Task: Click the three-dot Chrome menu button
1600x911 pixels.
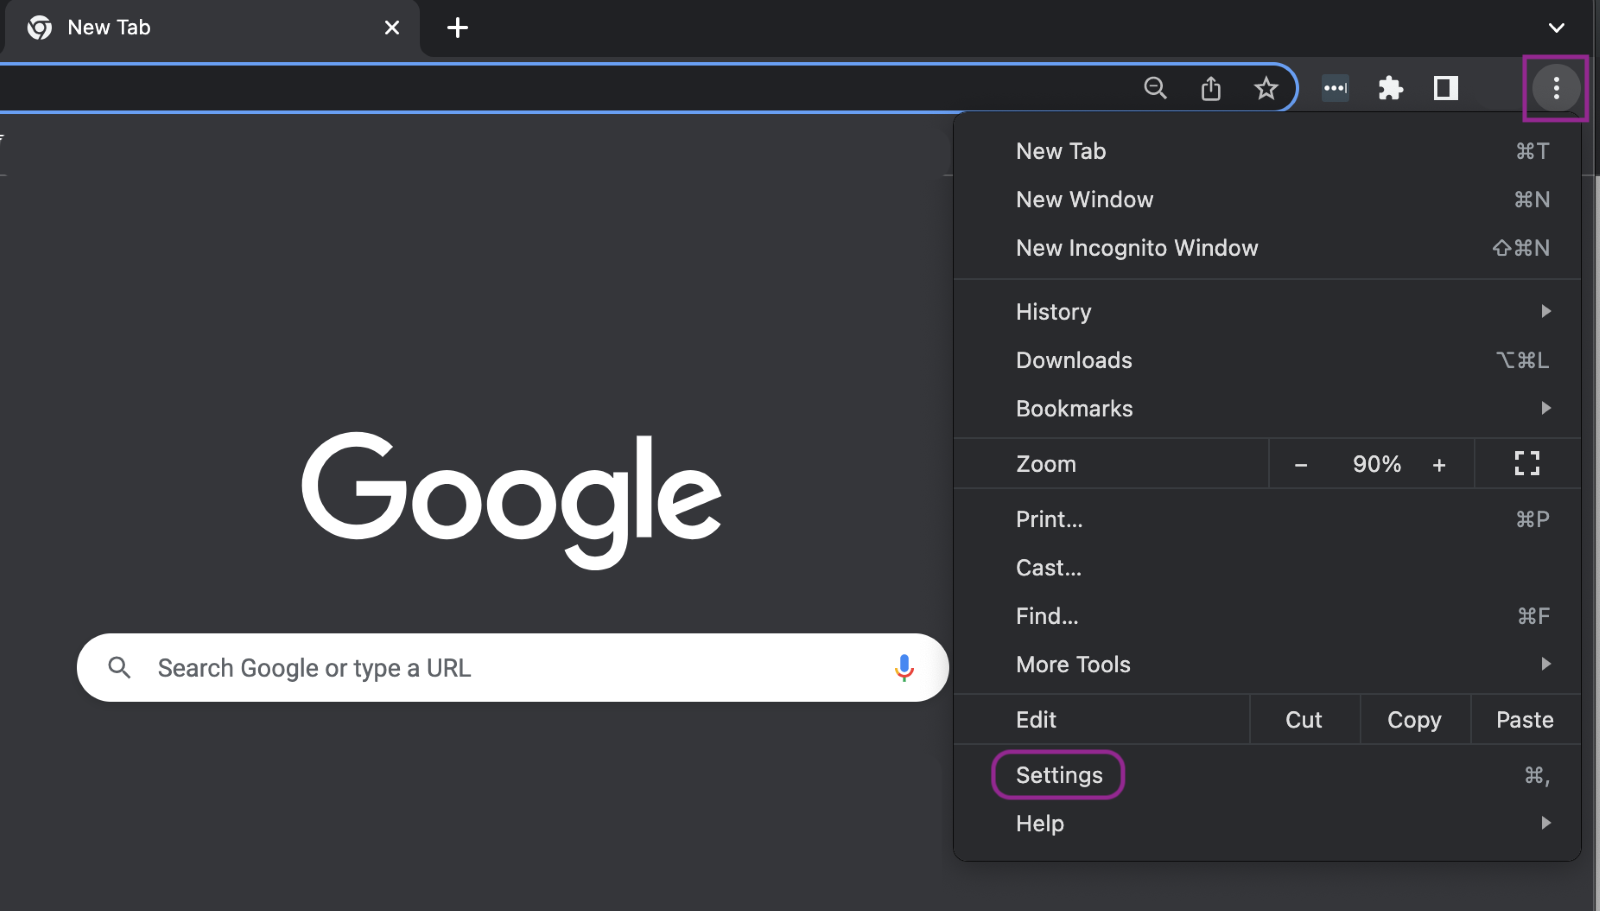Action: click(1555, 88)
